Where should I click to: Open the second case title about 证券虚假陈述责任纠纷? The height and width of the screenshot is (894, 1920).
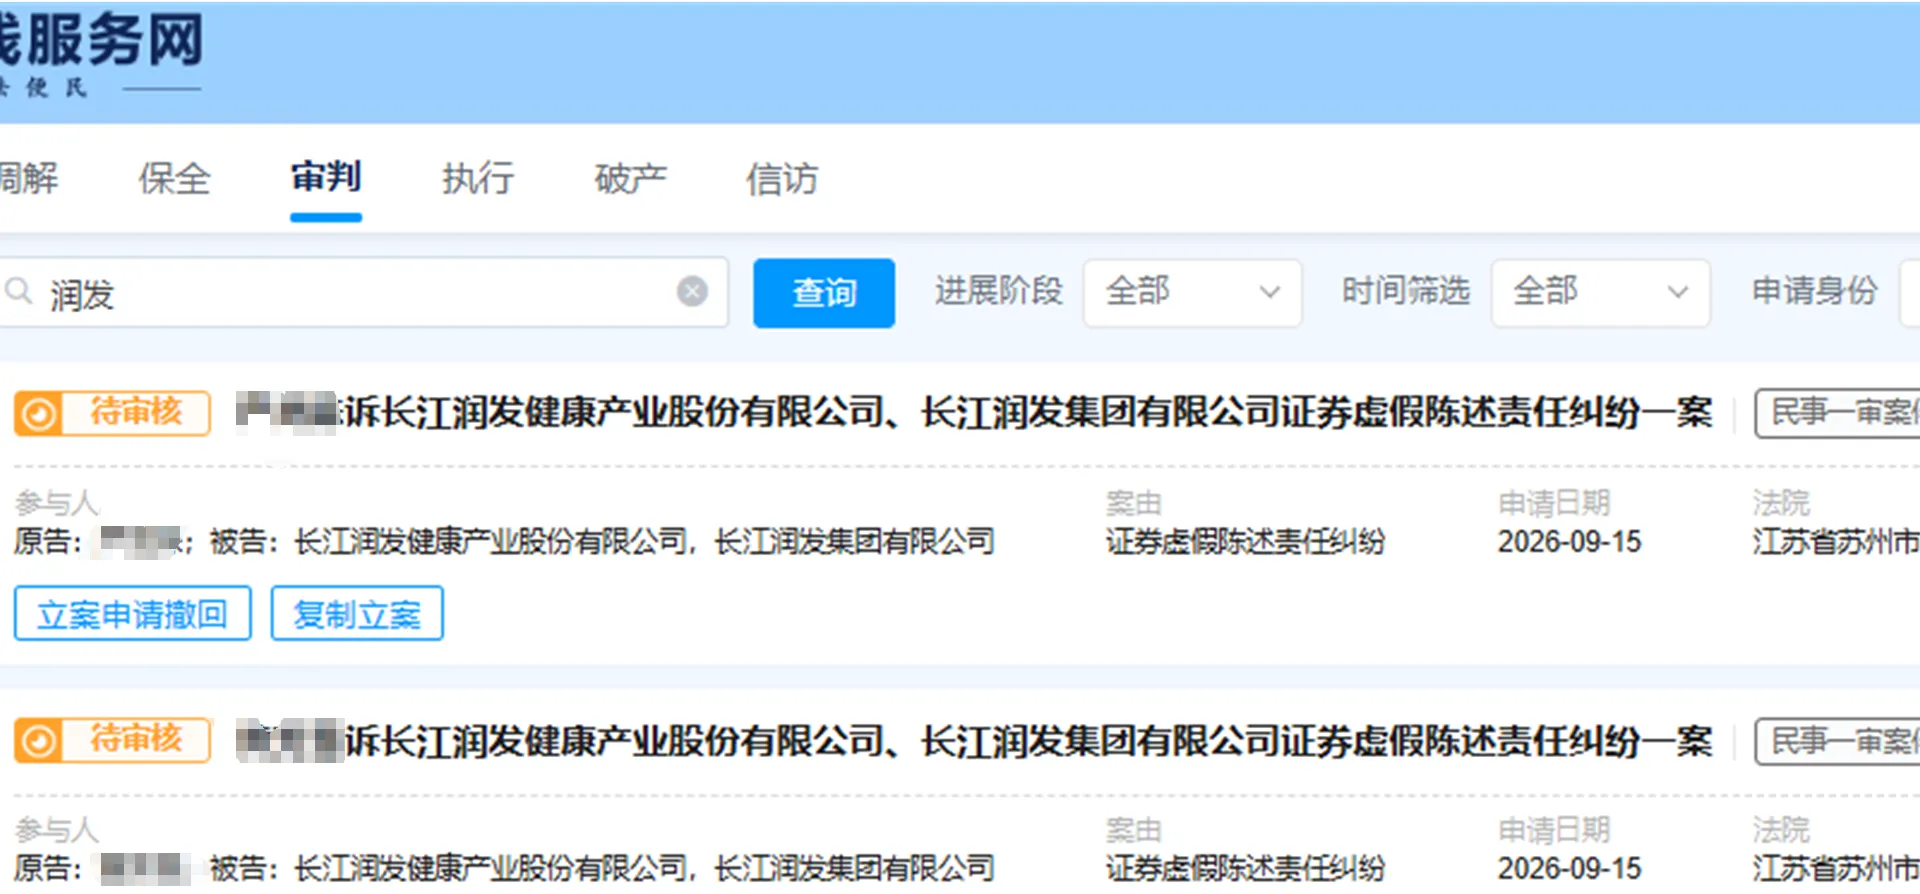click(x=975, y=741)
